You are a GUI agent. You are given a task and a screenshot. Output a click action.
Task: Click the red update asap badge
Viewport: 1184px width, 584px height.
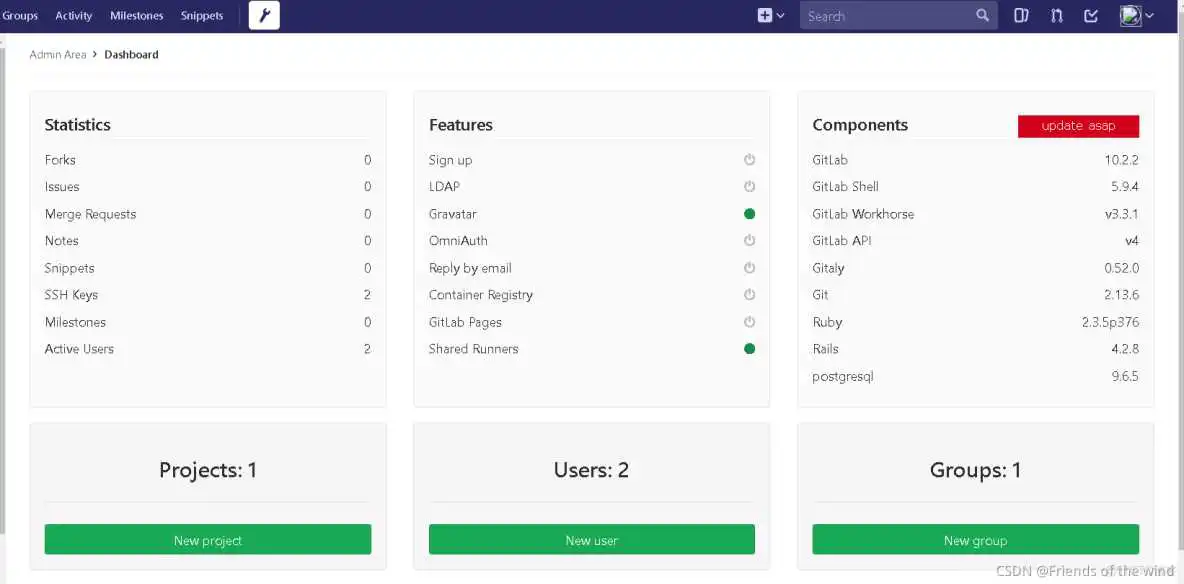click(x=1078, y=126)
